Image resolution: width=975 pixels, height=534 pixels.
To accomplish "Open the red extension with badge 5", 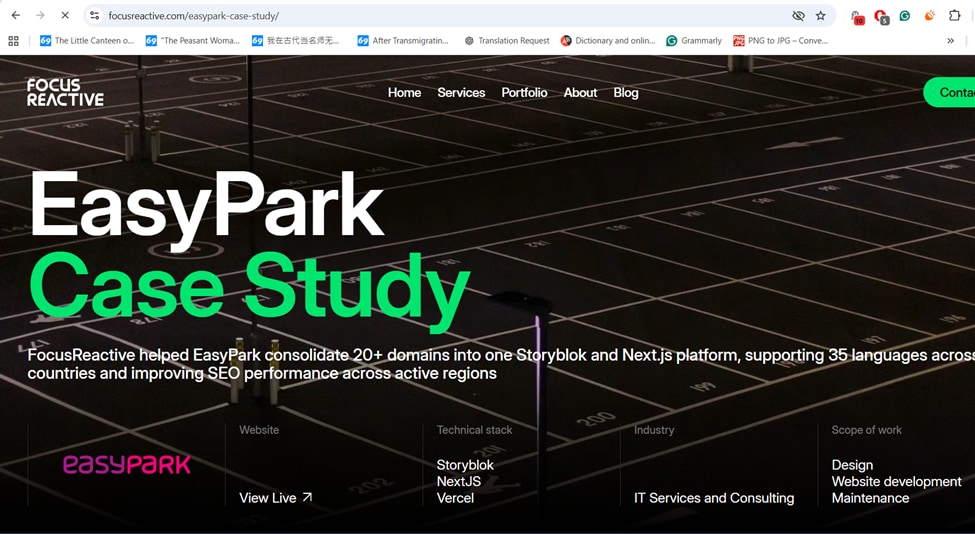I will (x=881, y=17).
